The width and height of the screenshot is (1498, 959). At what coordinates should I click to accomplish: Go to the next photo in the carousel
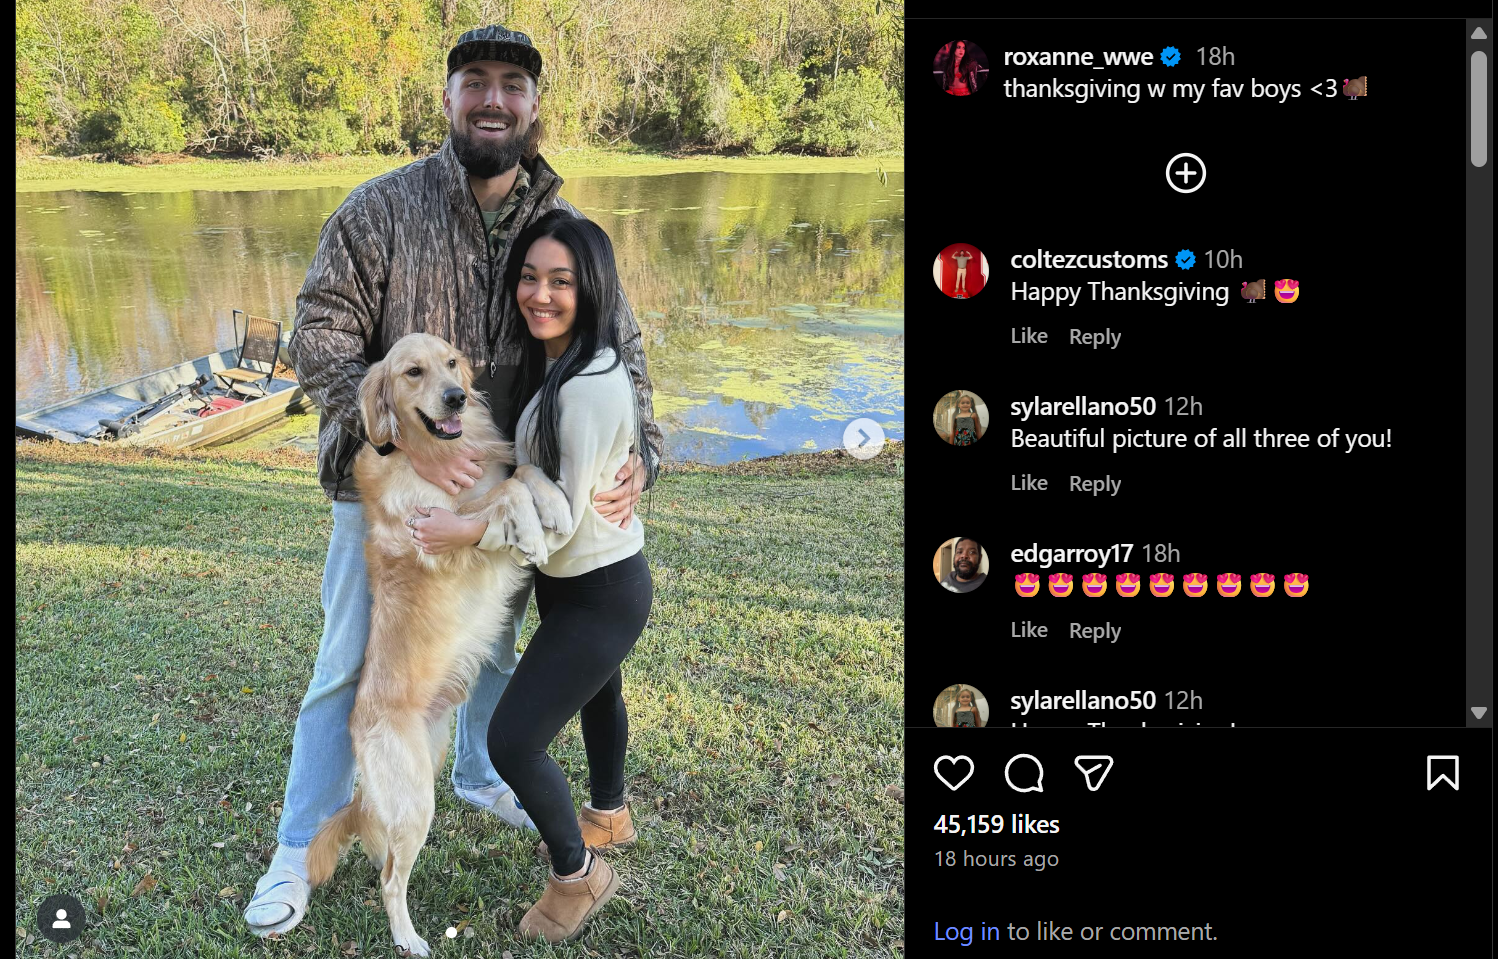click(863, 438)
